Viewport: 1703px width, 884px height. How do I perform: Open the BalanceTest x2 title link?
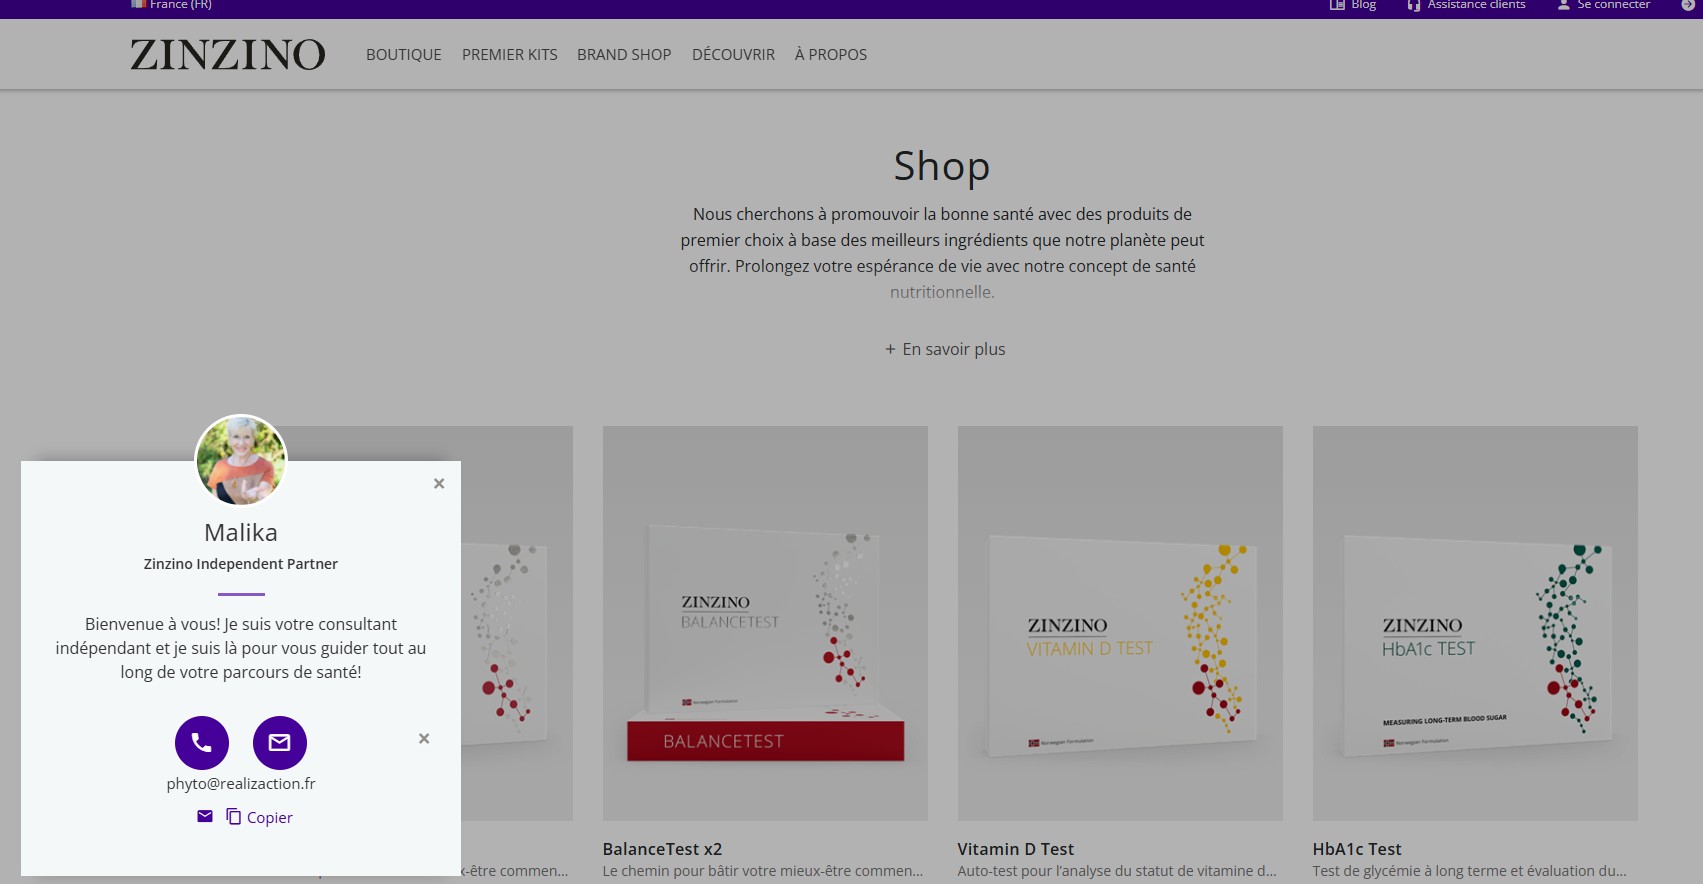coord(662,849)
